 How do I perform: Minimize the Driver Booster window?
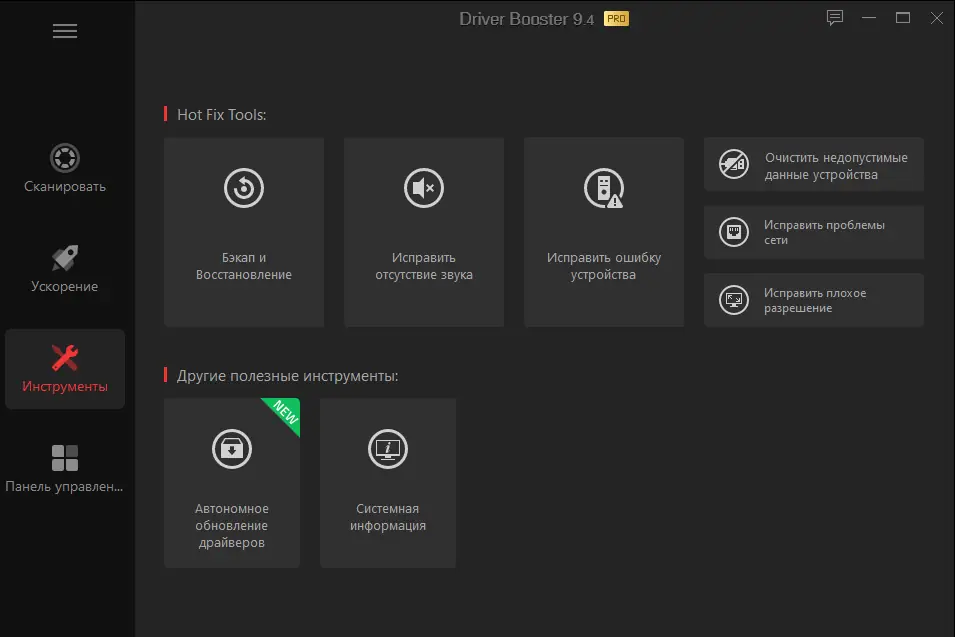pyautogui.click(x=869, y=17)
